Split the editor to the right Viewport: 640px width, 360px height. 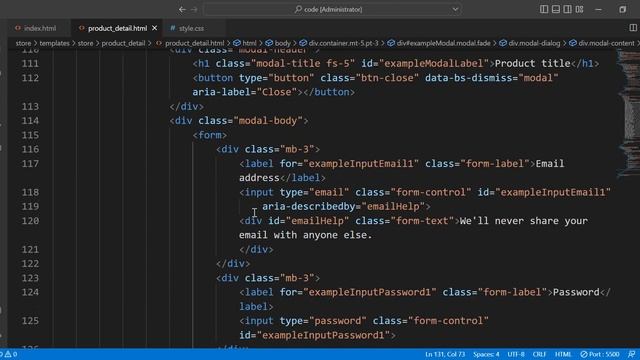[633, 28]
